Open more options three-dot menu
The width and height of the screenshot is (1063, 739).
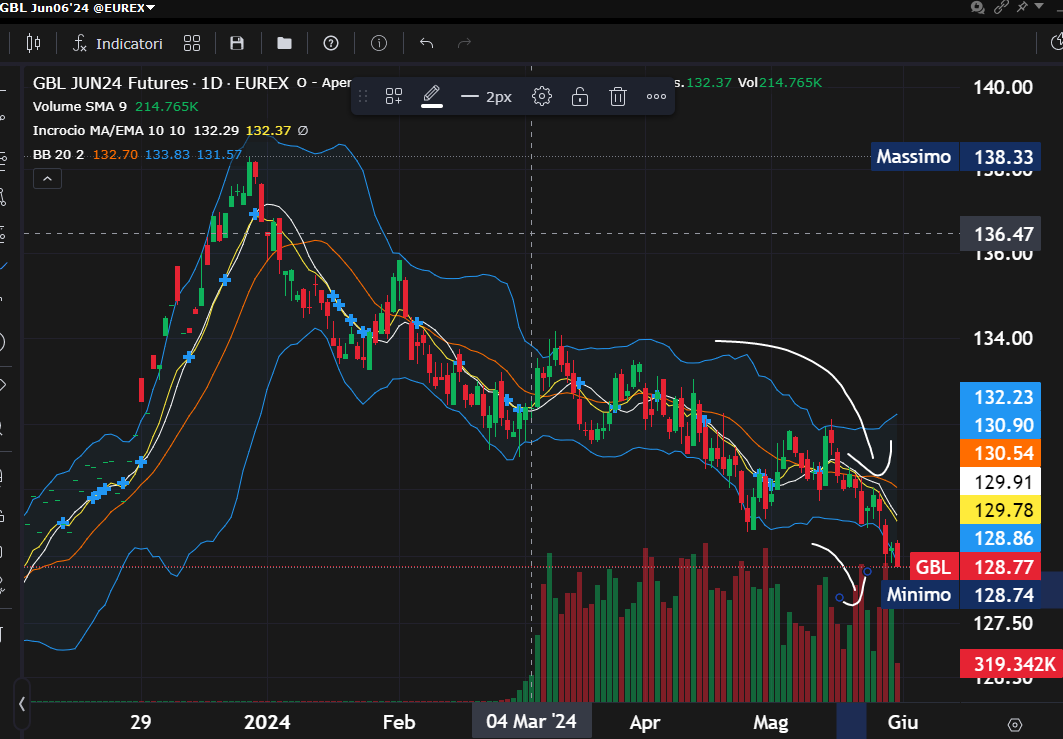[x=656, y=96]
